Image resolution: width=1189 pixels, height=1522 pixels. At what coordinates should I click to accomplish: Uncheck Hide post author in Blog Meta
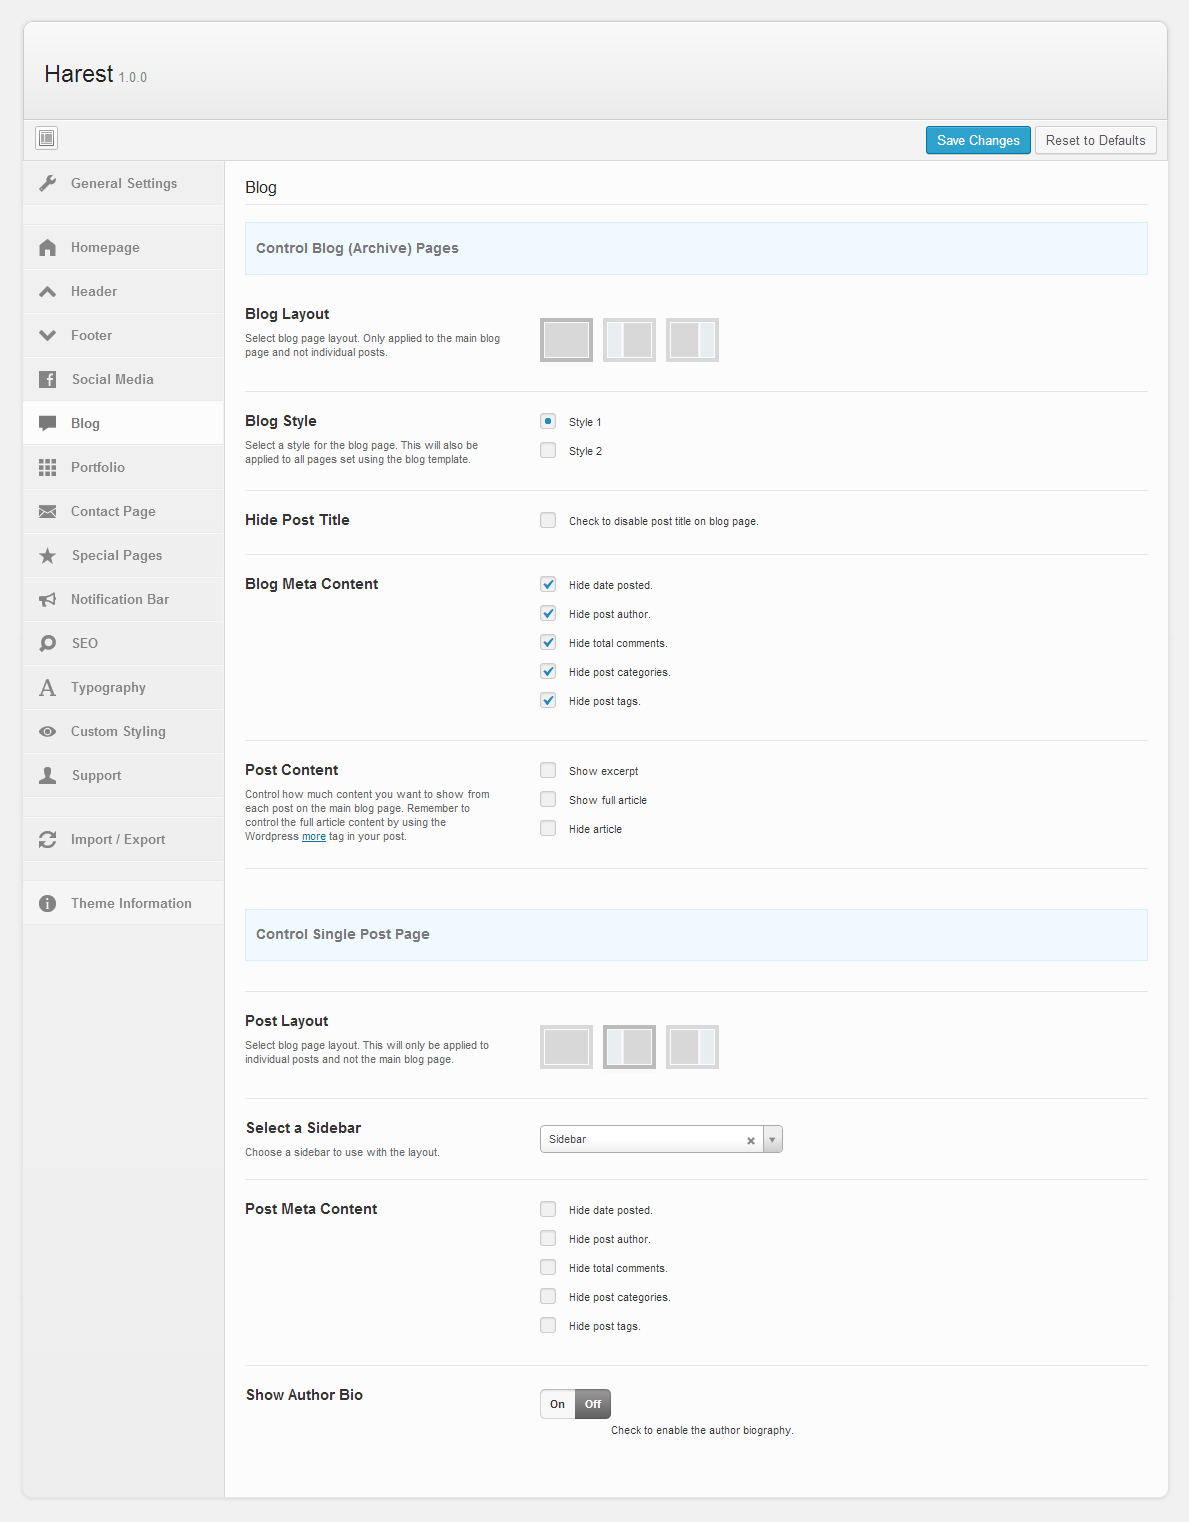tap(548, 613)
